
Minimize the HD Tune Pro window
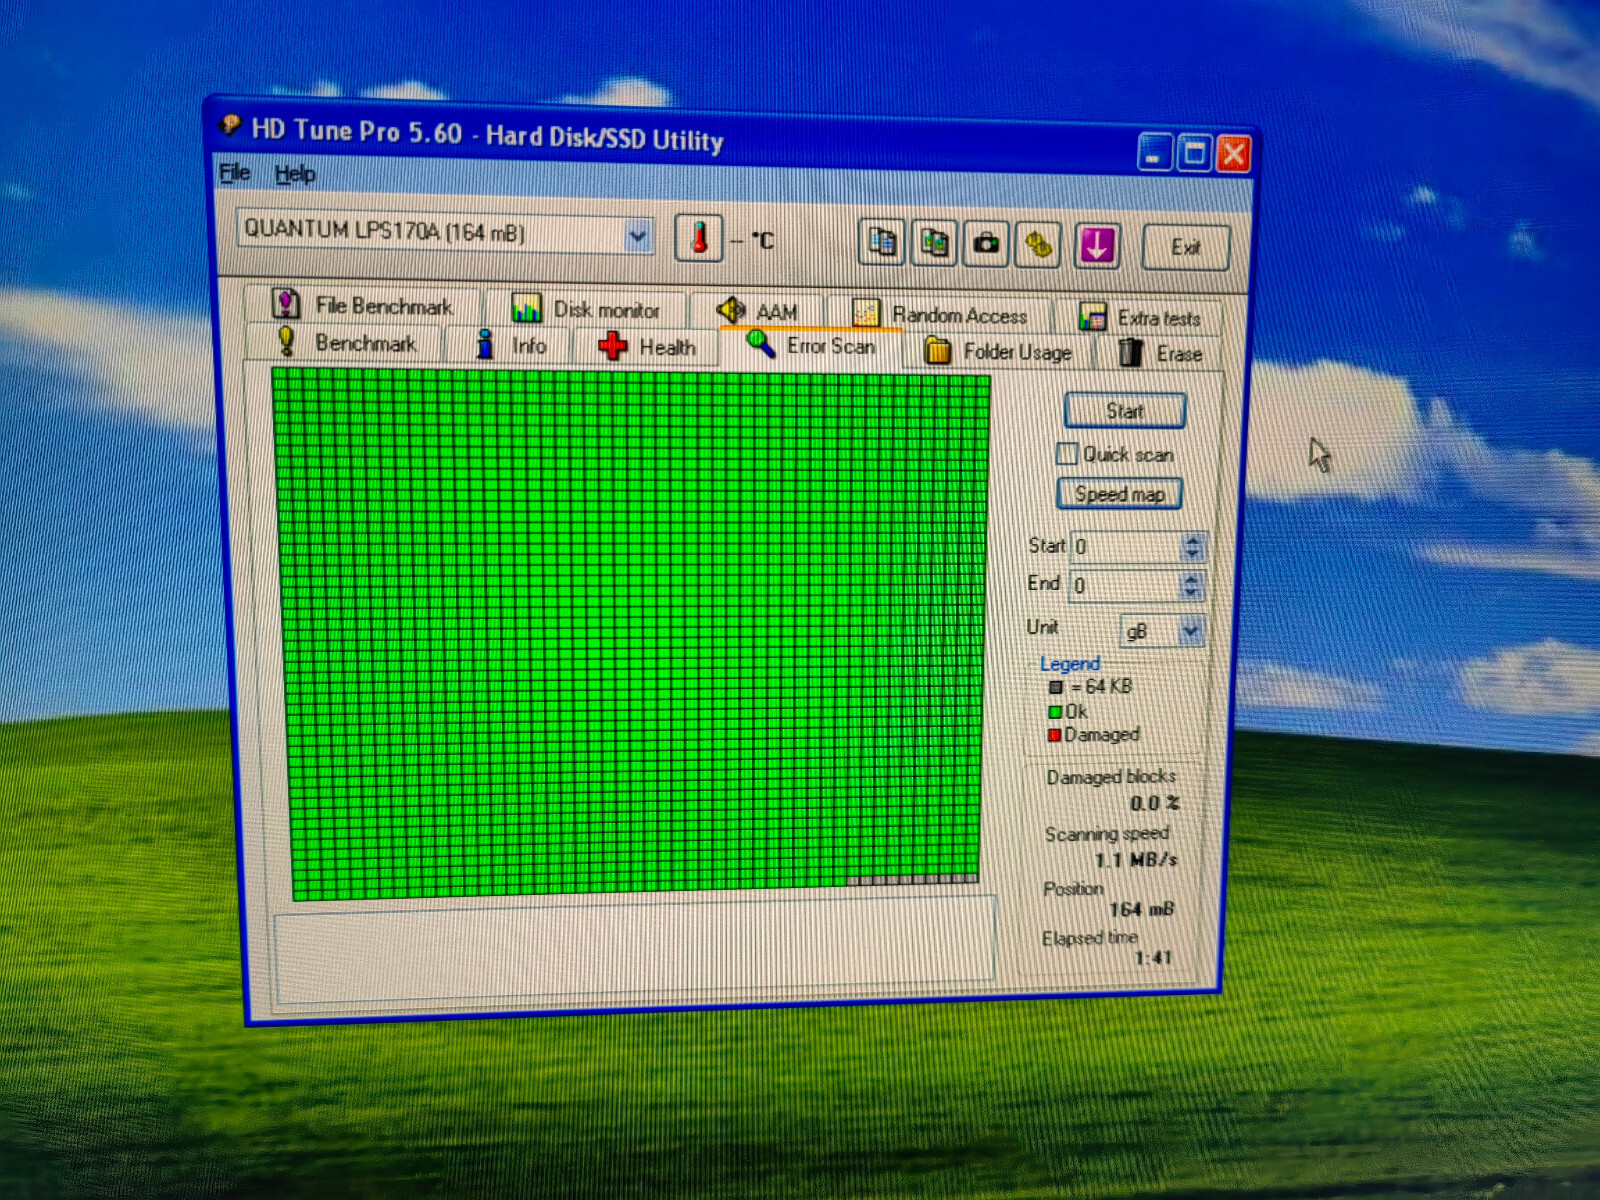pos(1154,151)
